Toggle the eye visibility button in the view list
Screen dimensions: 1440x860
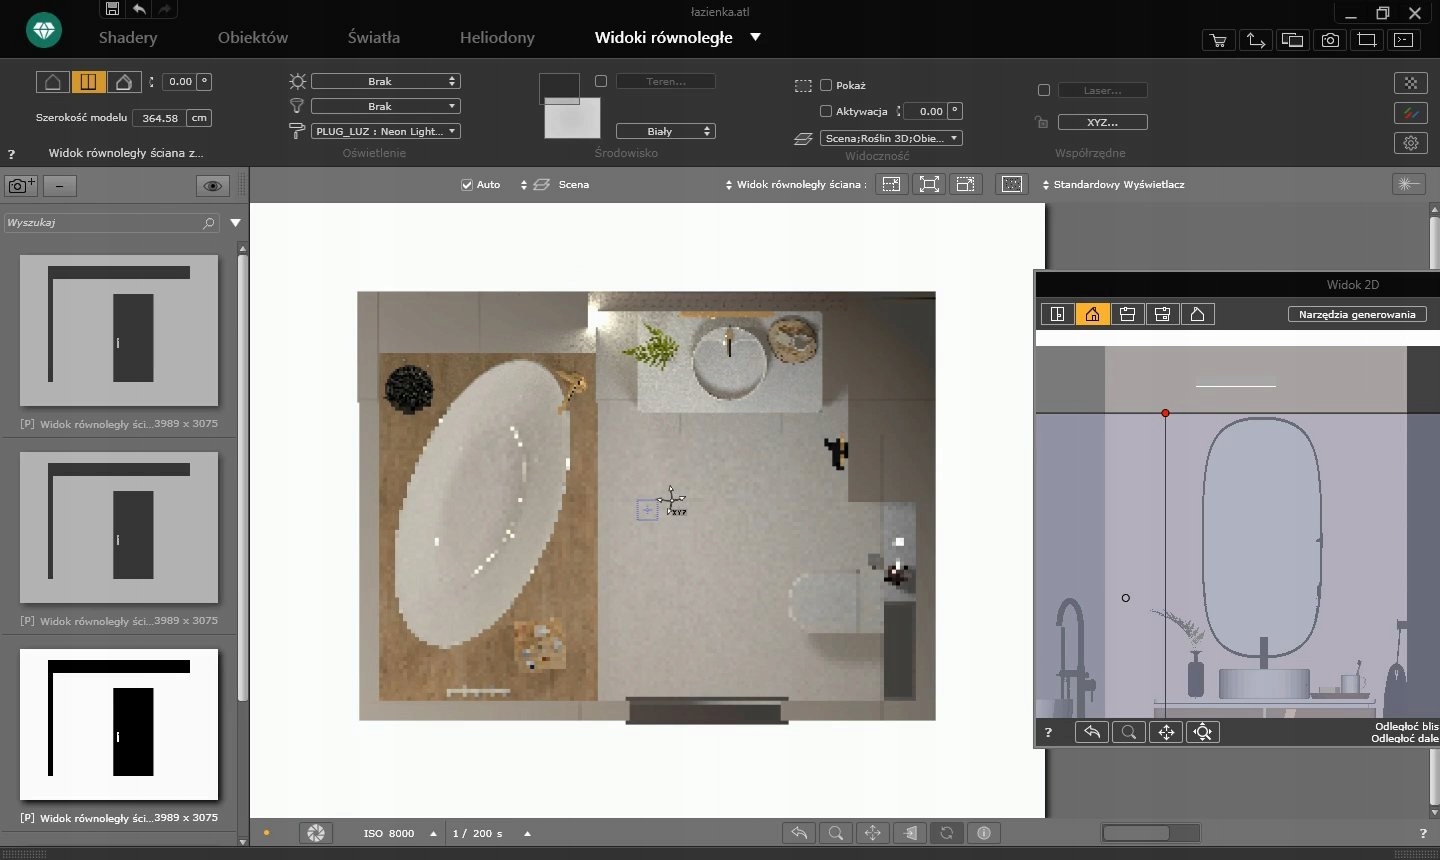212,186
